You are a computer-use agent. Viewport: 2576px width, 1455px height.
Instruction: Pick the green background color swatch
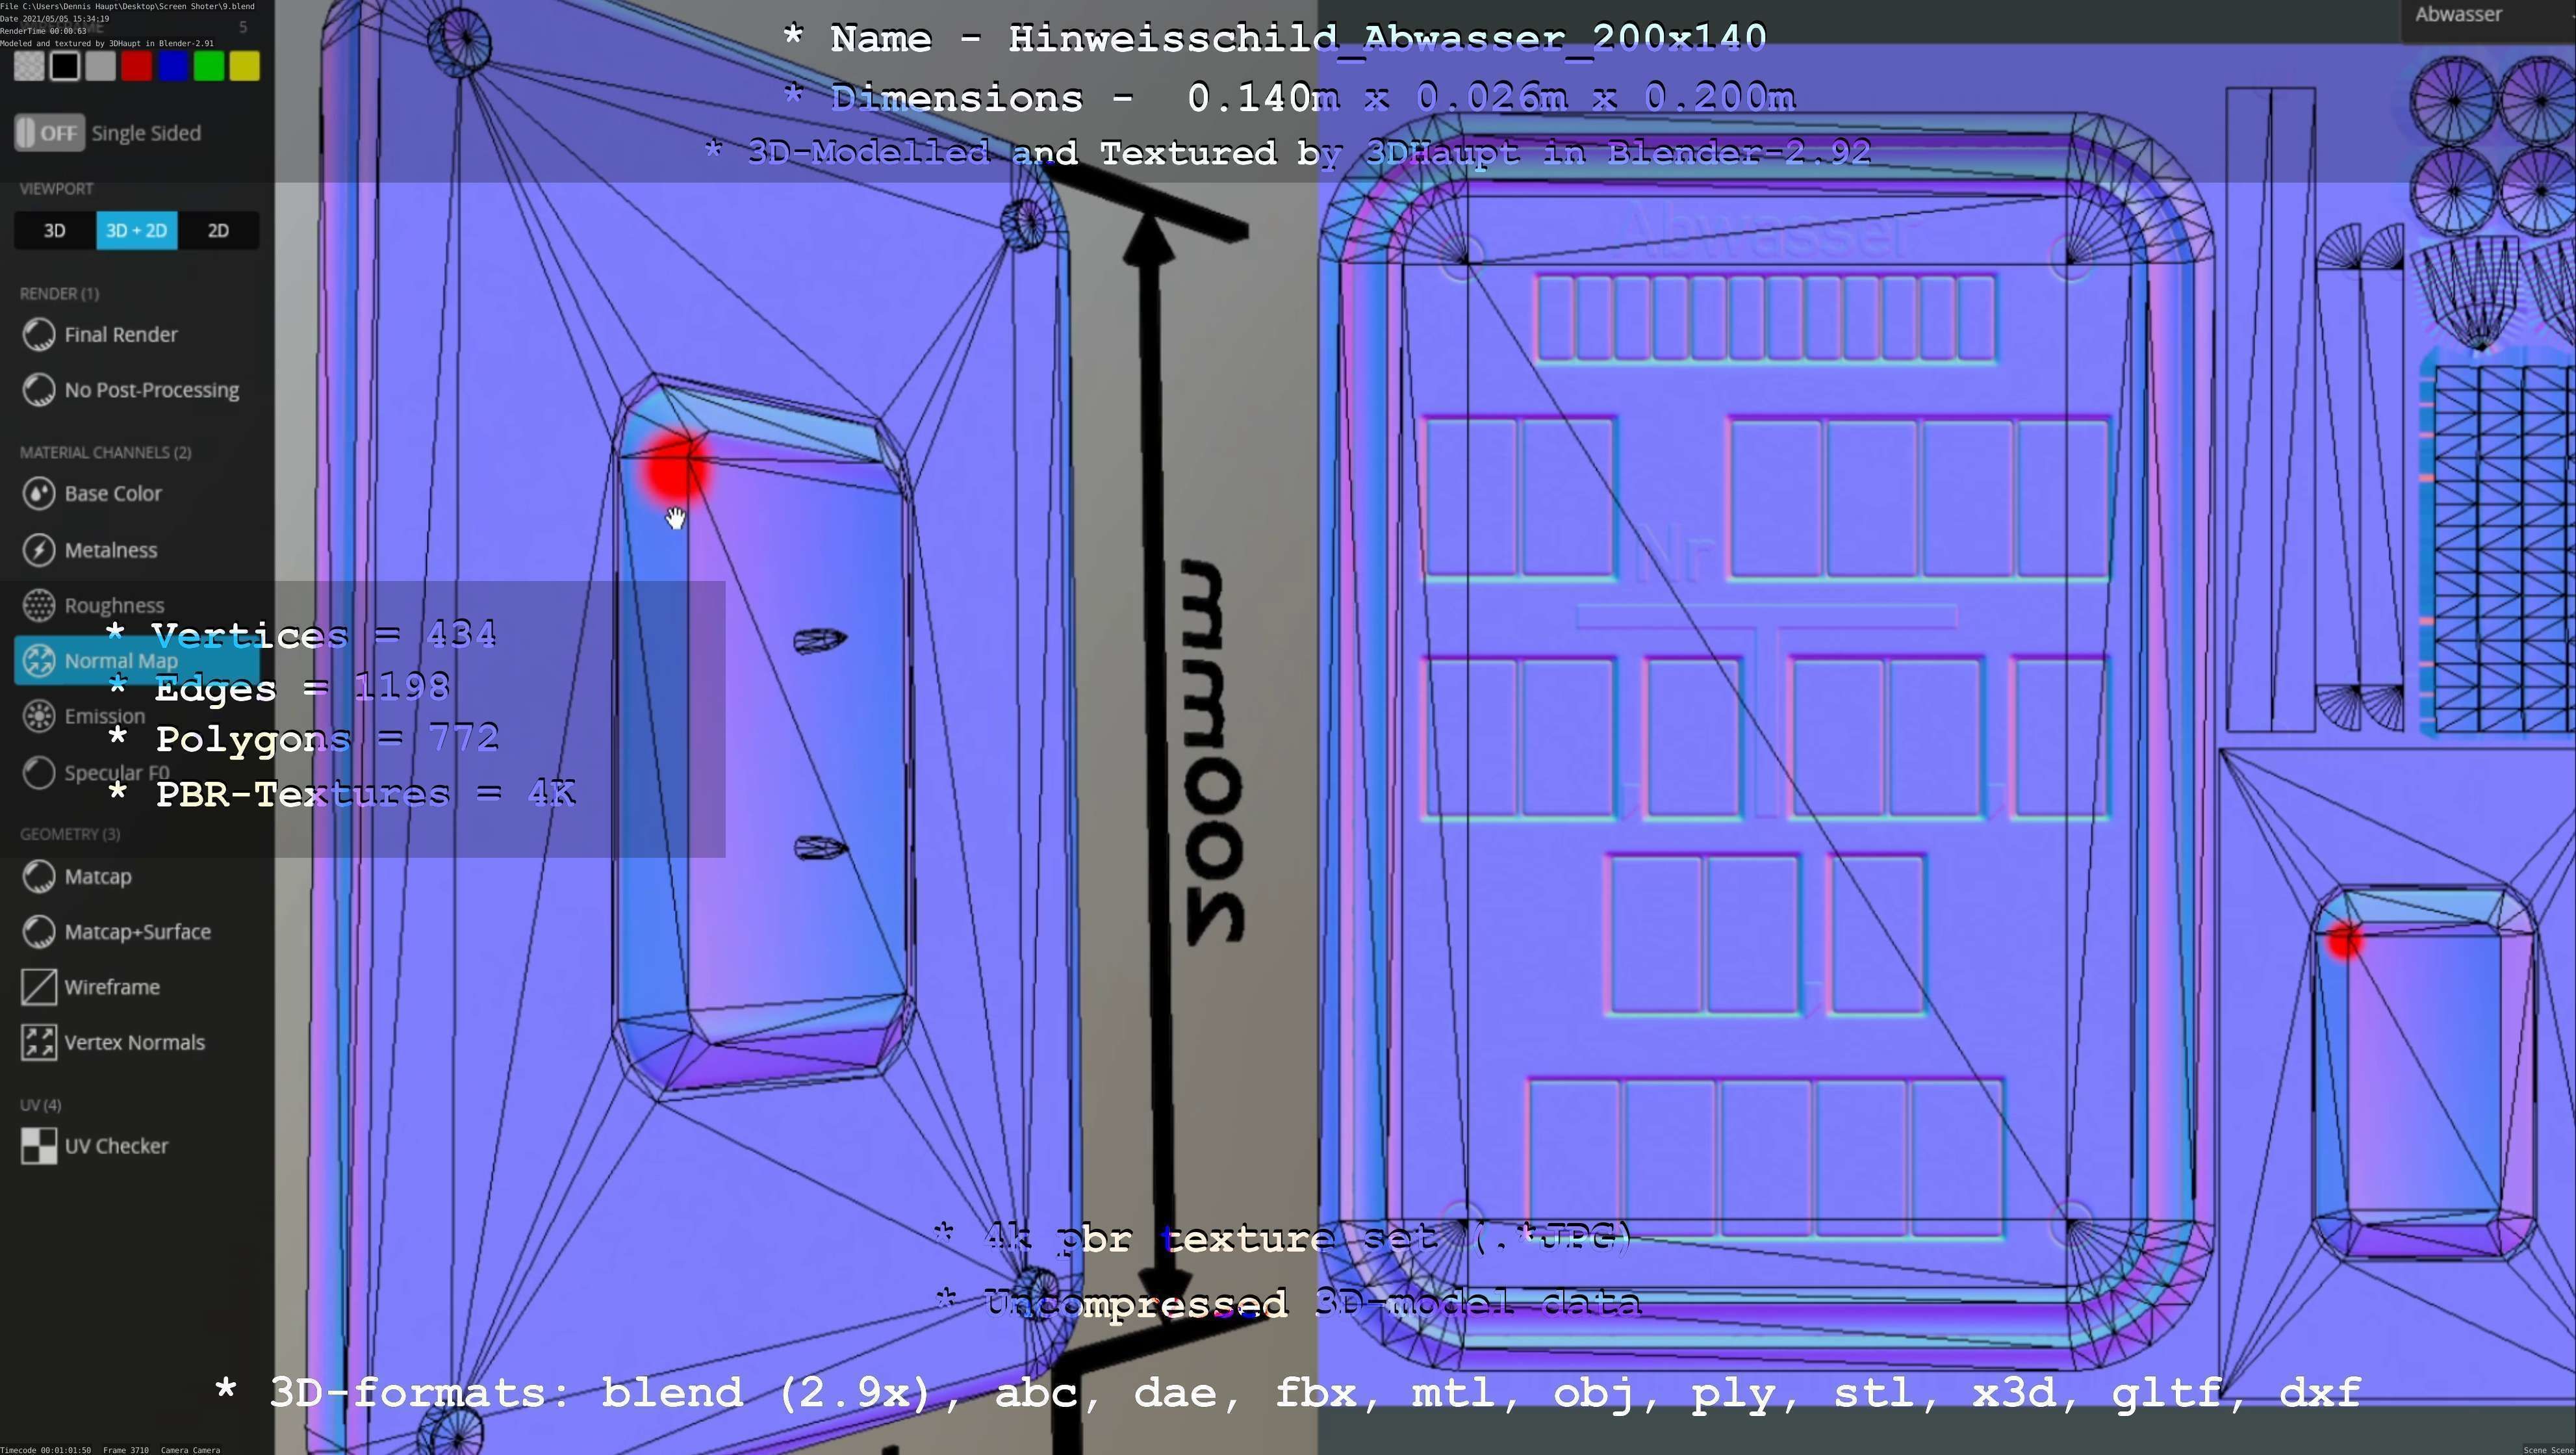pos(209,67)
